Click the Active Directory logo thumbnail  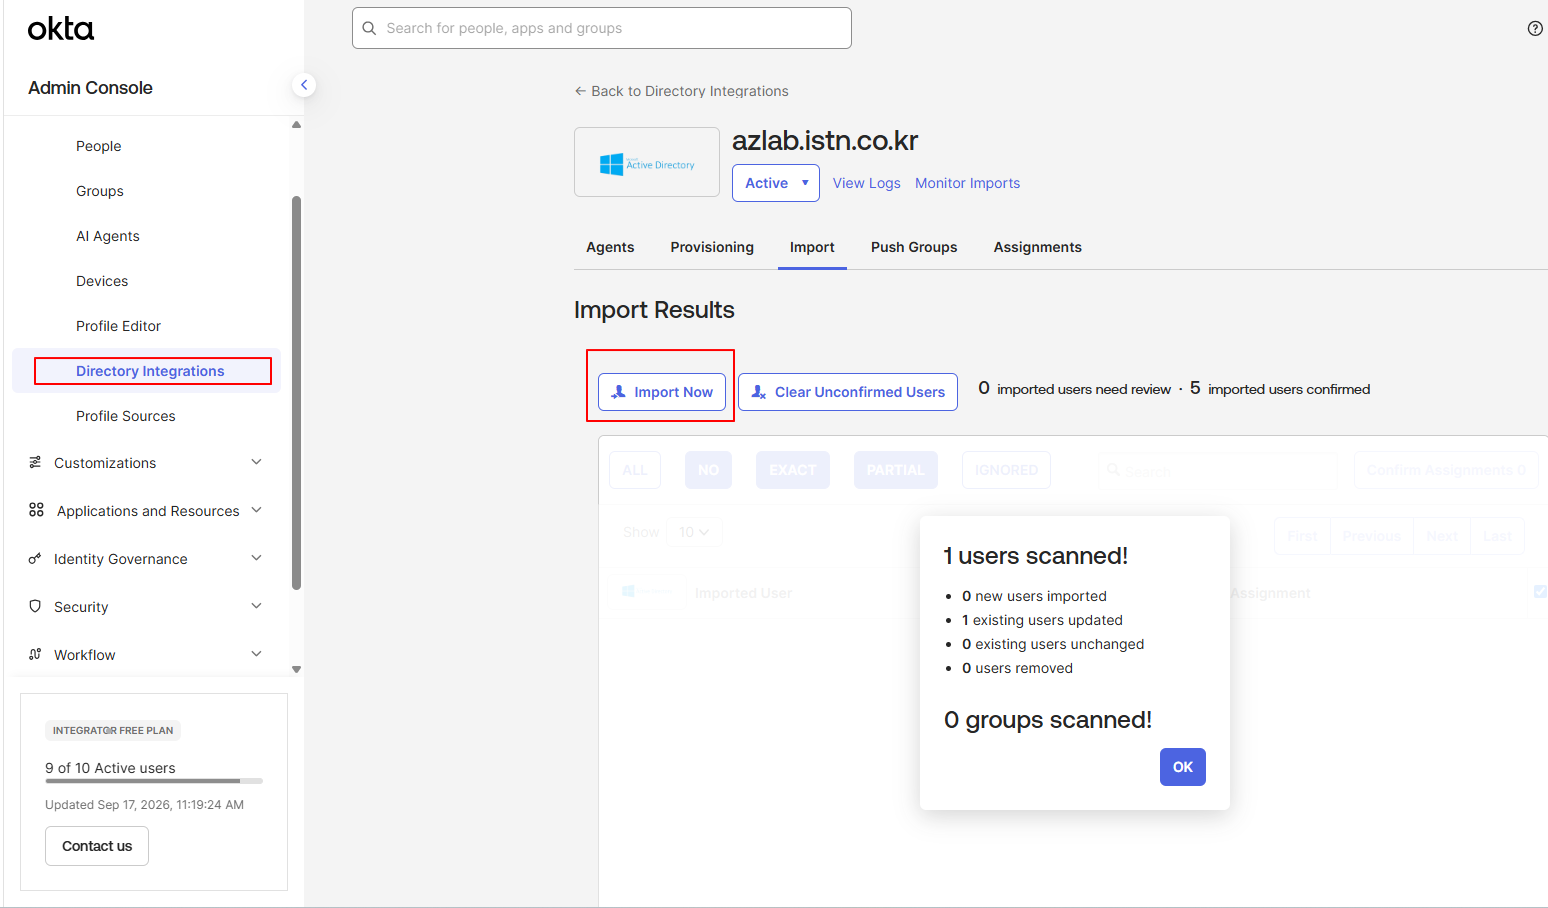pos(647,162)
